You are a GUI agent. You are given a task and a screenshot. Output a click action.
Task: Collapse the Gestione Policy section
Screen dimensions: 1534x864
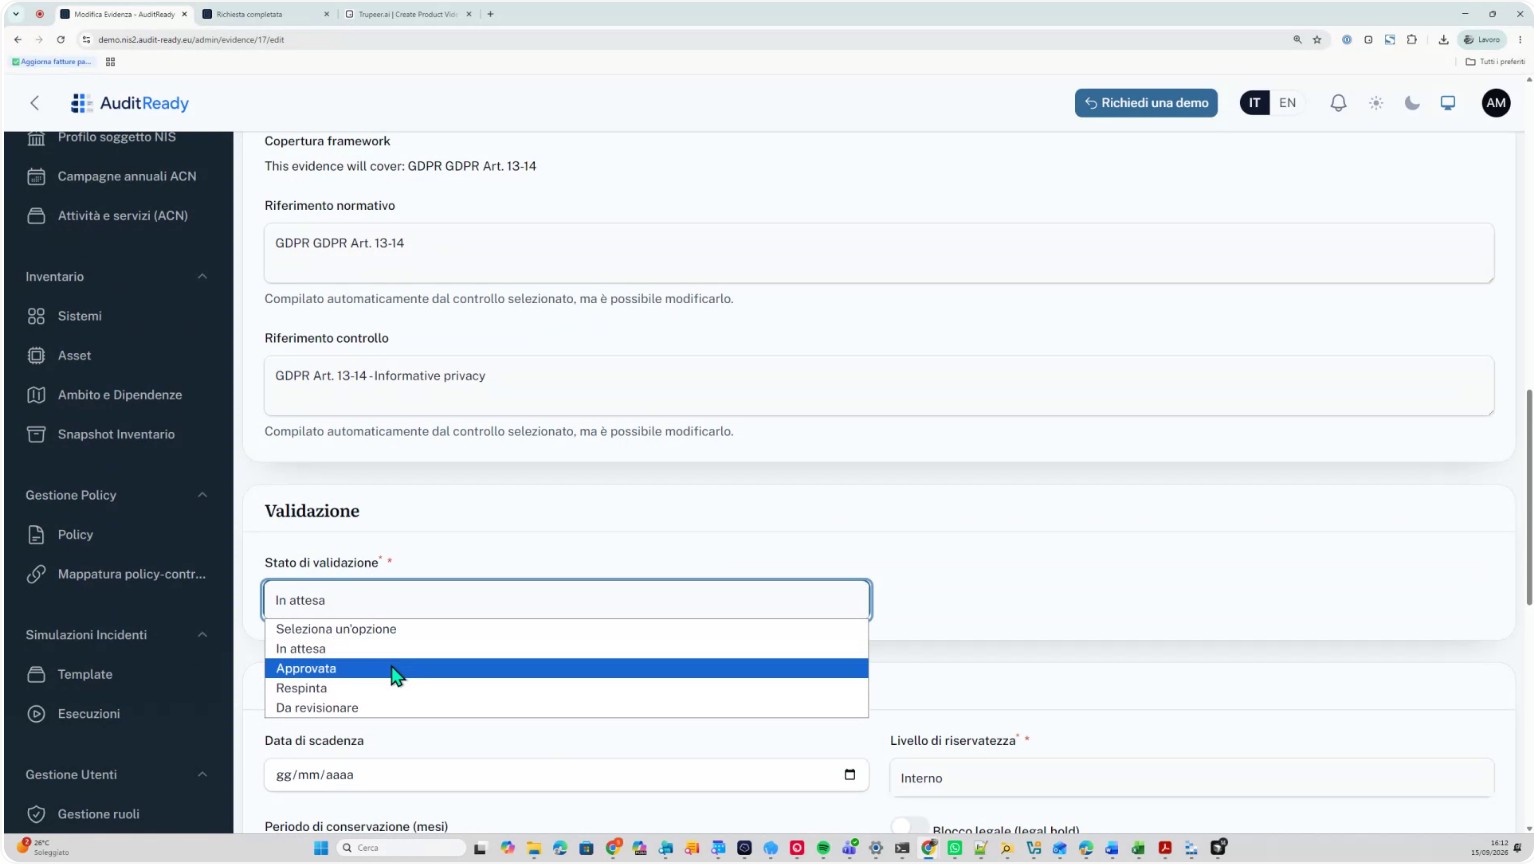[x=202, y=495]
